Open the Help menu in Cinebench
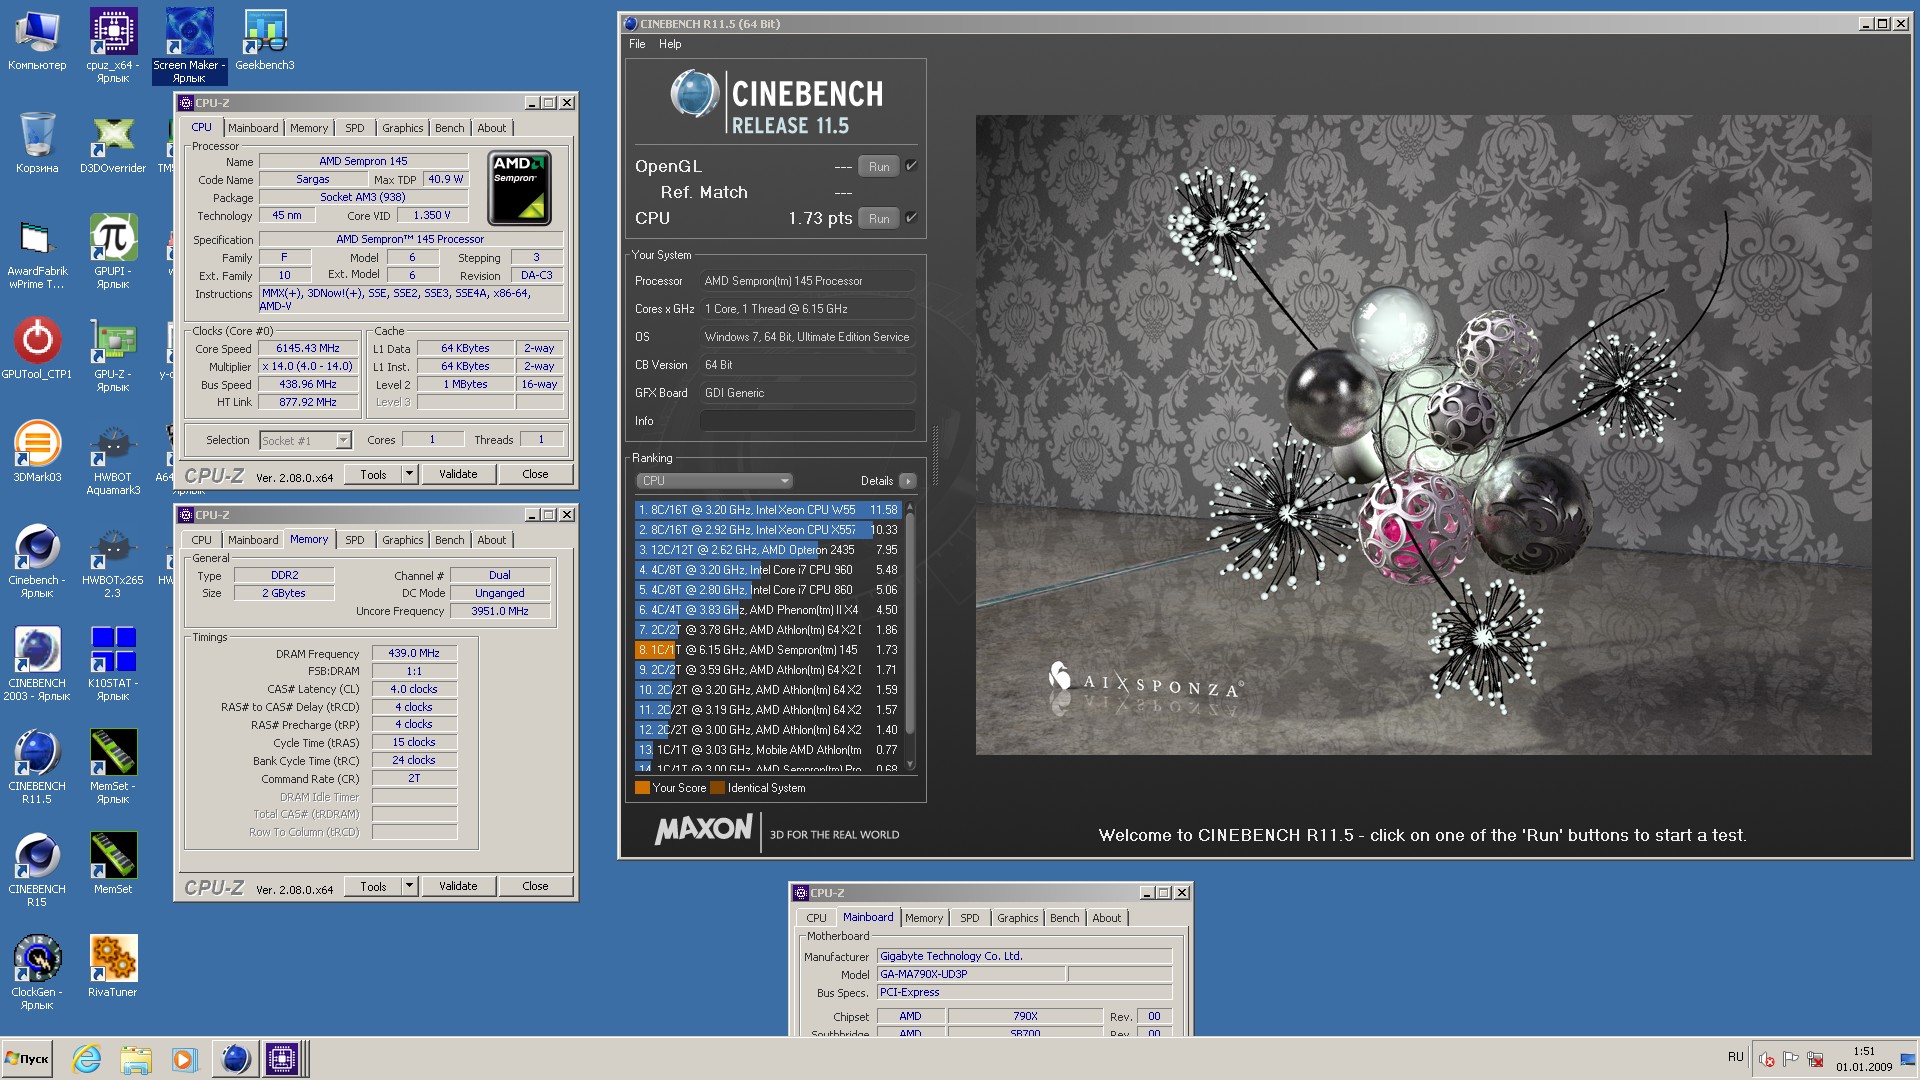 (x=670, y=44)
